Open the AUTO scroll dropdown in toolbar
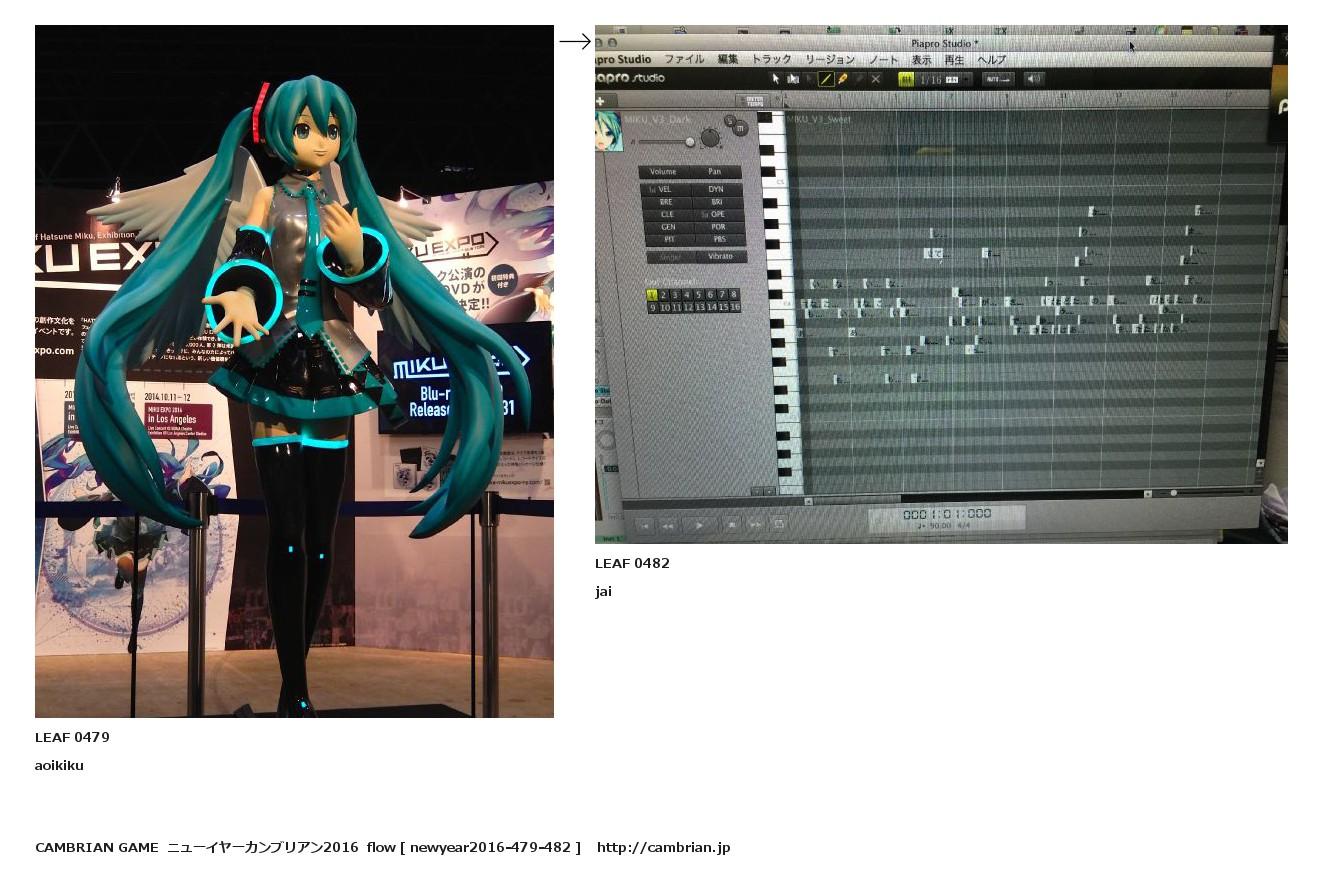 [997, 79]
